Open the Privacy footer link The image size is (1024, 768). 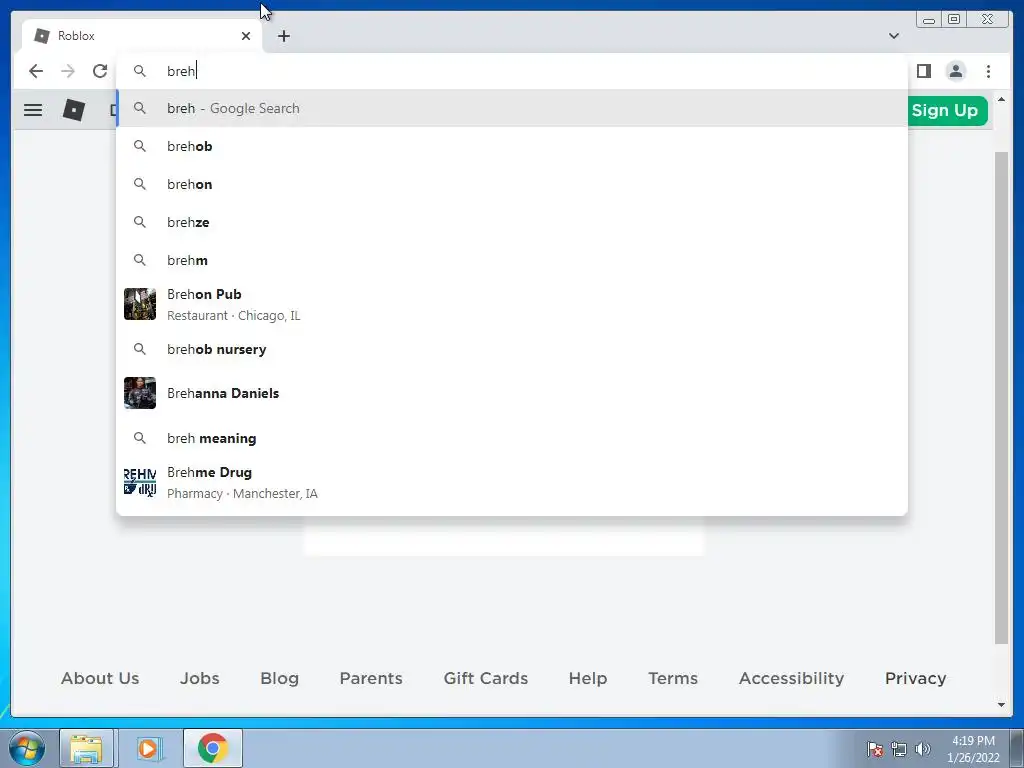[x=916, y=679]
